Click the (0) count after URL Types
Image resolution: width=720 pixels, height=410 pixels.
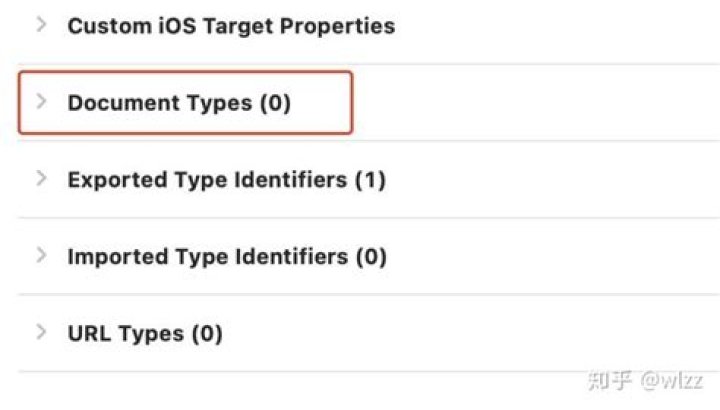(207, 334)
